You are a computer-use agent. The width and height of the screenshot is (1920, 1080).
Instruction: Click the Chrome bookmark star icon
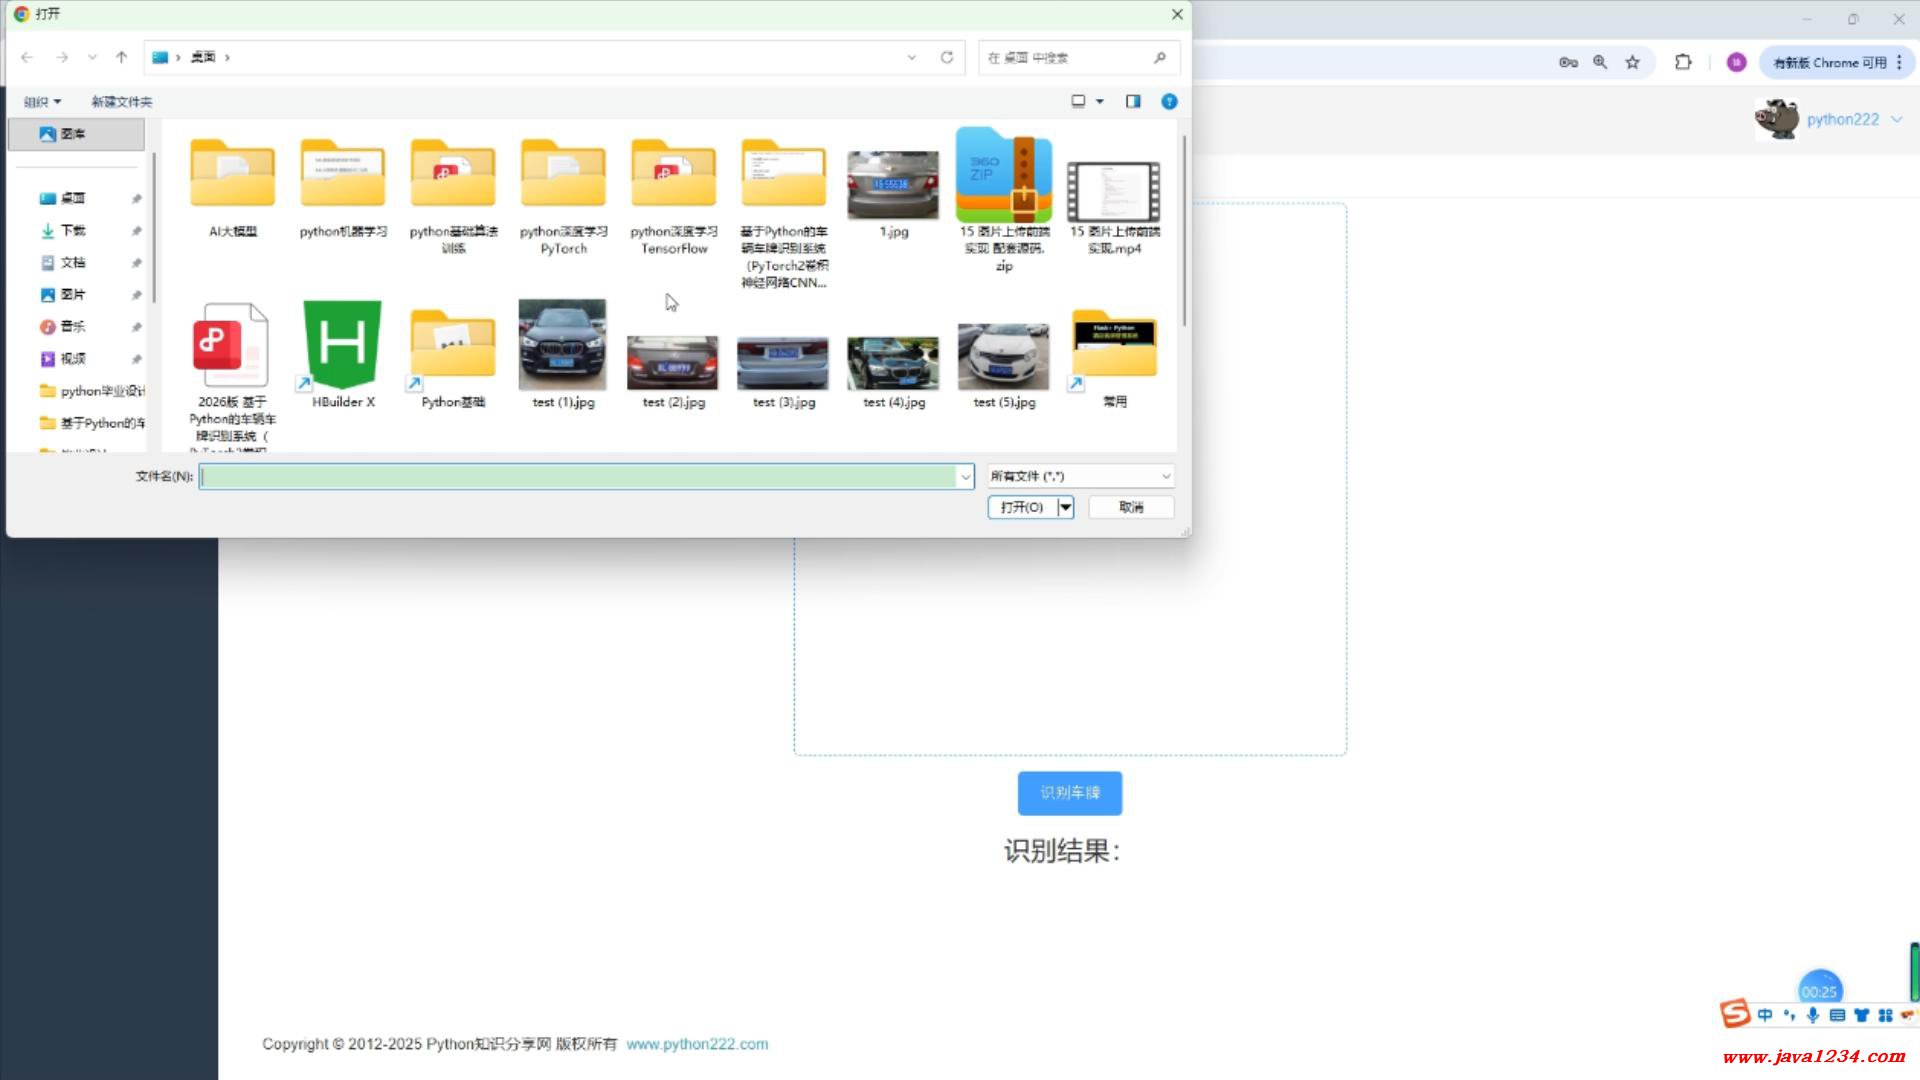pyautogui.click(x=1632, y=62)
